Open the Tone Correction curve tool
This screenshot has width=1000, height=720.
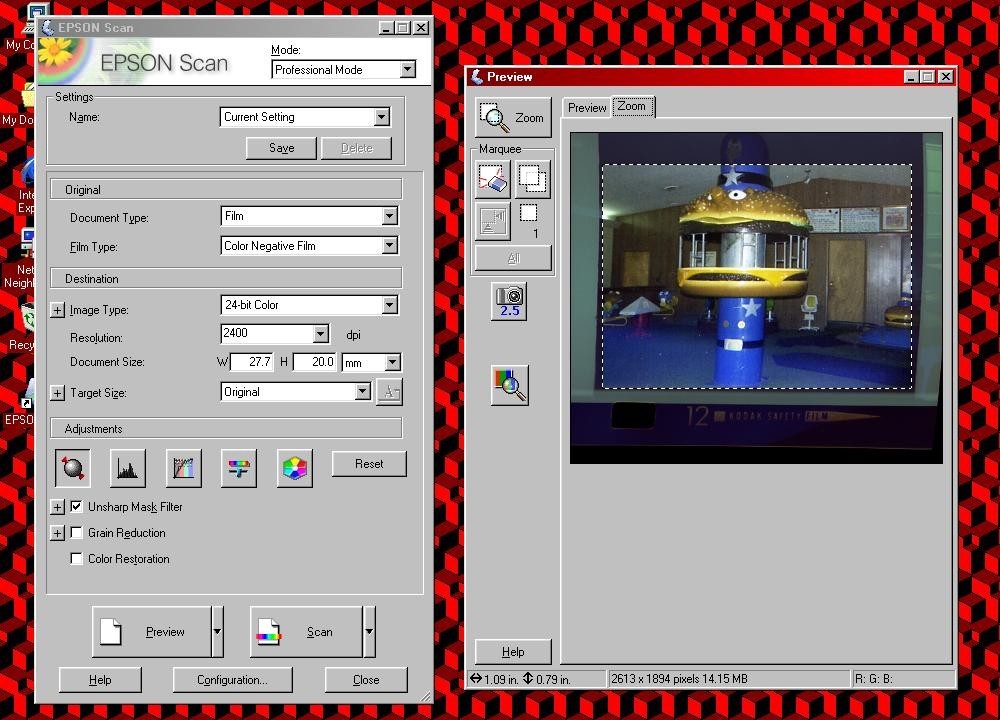pyautogui.click(x=183, y=467)
